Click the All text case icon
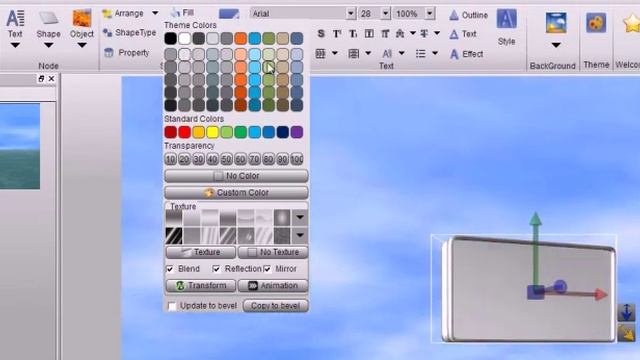The height and width of the screenshot is (360, 640). tap(387, 53)
